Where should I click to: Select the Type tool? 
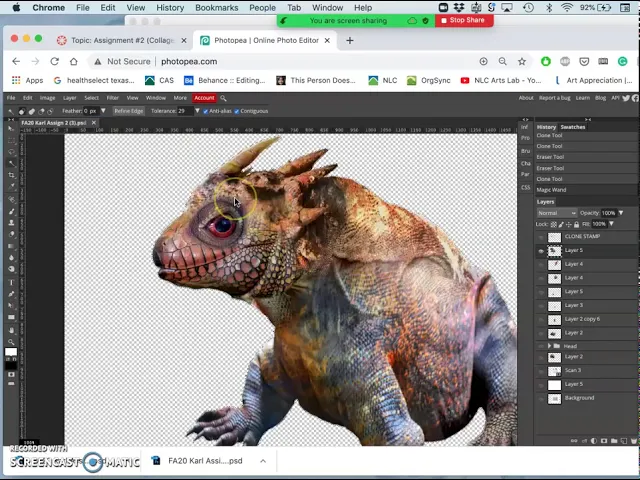[11, 282]
